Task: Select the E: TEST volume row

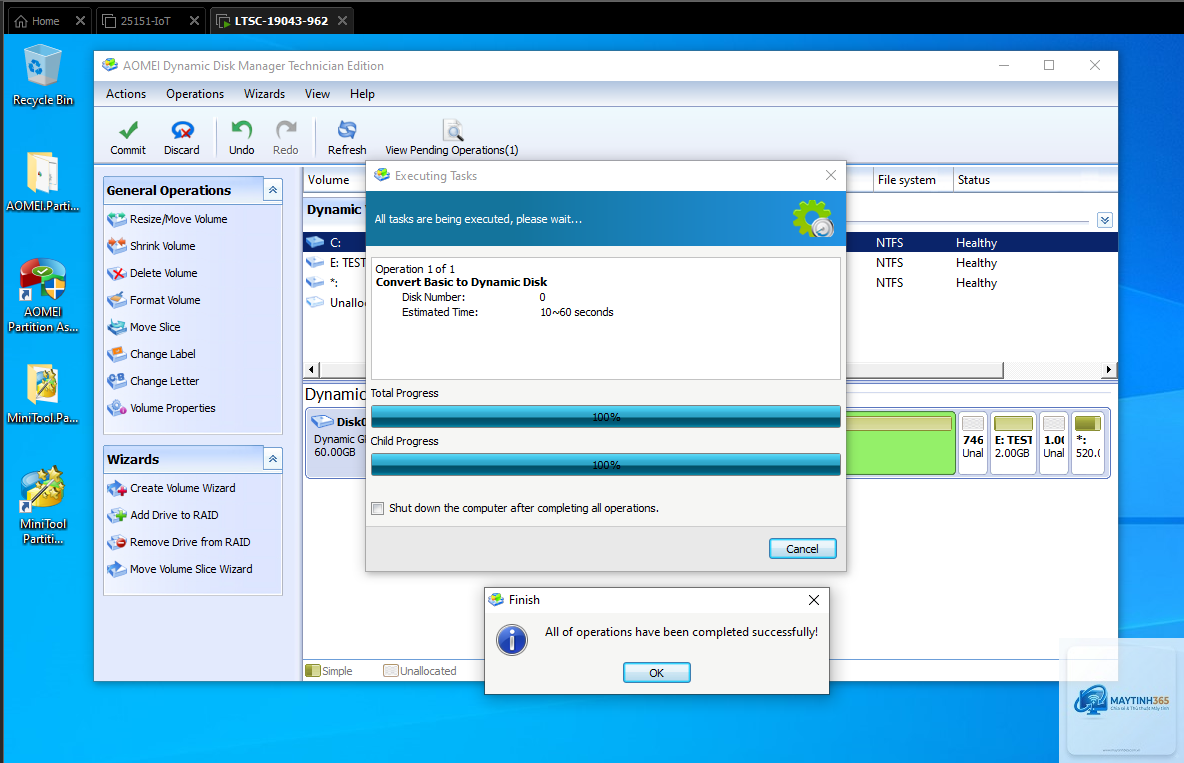Action: [709, 263]
